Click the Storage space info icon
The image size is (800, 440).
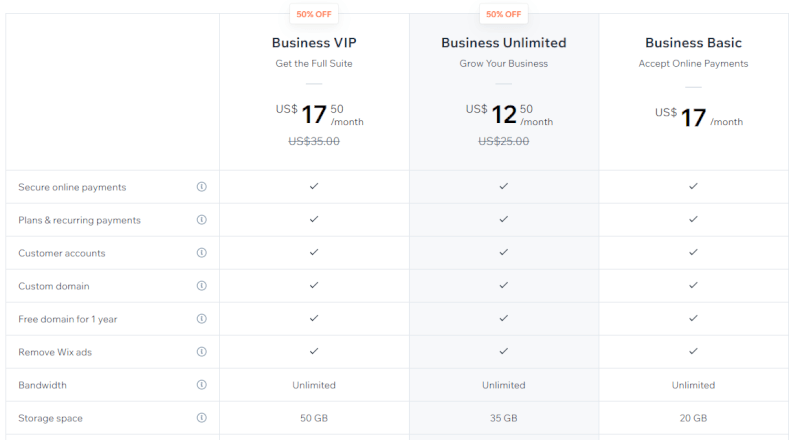pos(202,418)
